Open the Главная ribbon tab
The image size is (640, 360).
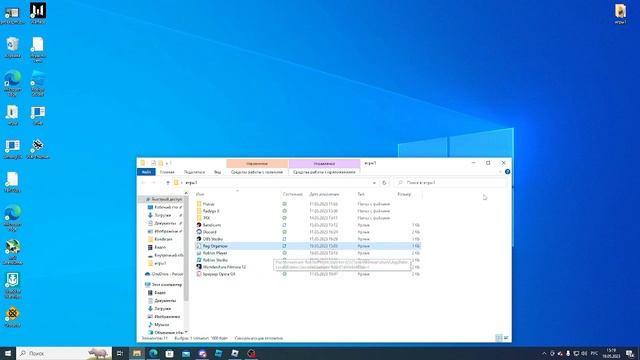click(x=167, y=172)
